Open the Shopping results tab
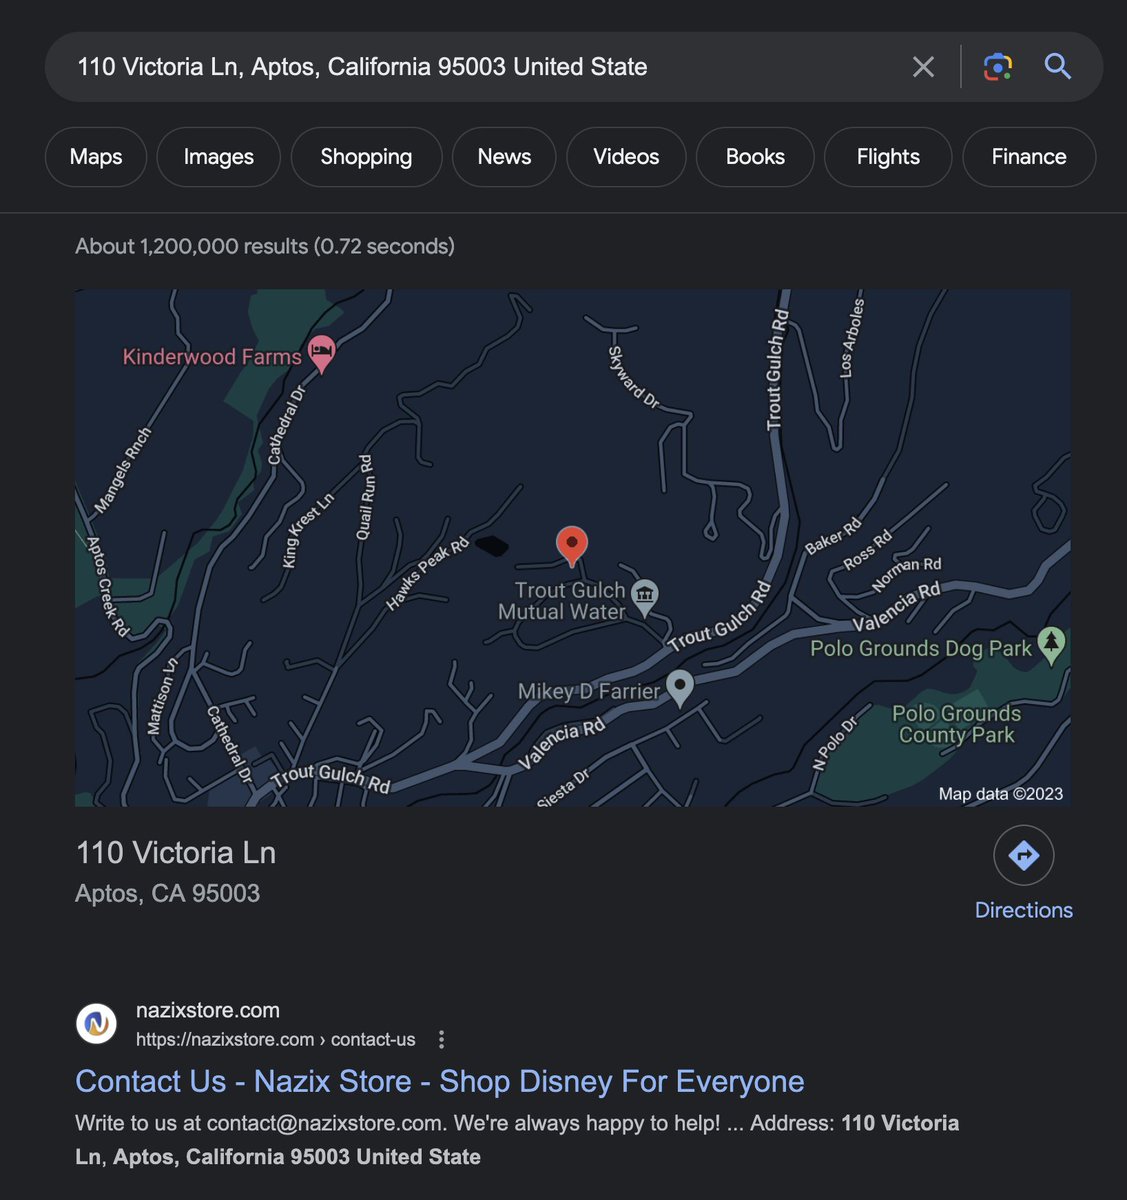The height and width of the screenshot is (1200, 1127). coord(366,157)
